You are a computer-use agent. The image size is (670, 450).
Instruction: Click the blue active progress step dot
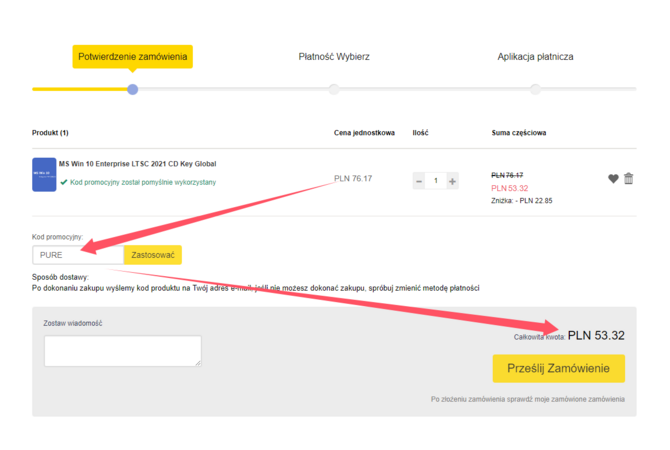pos(132,89)
